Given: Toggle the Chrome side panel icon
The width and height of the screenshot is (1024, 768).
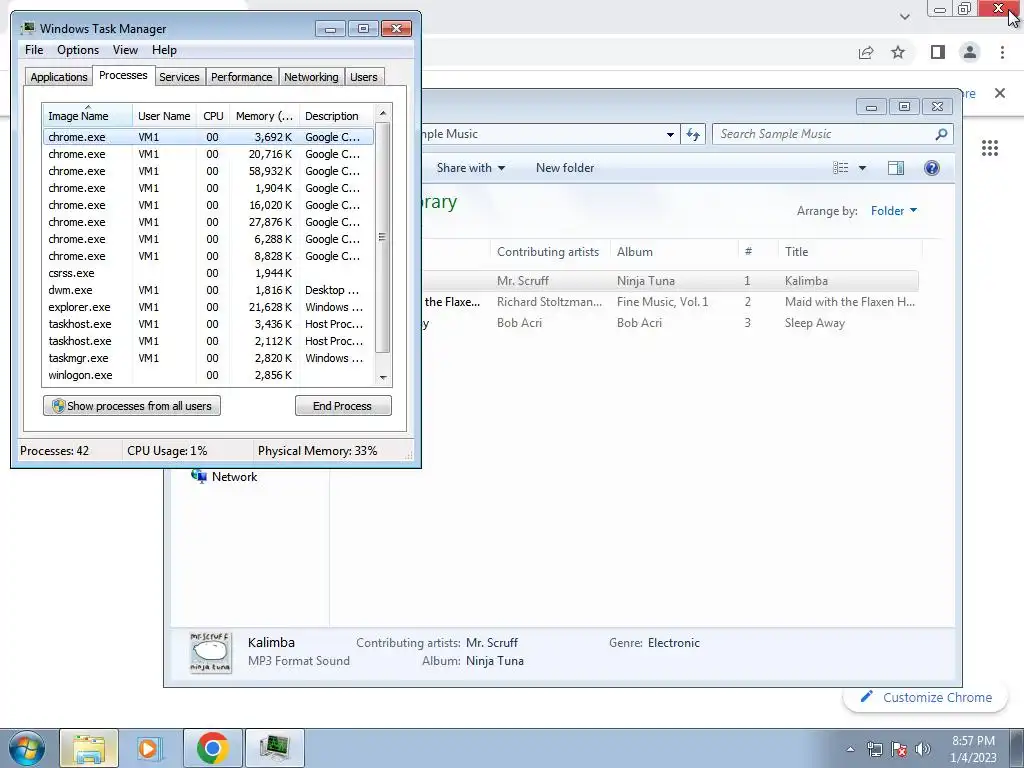Looking at the screenshot, I should (x=937, y=52).
